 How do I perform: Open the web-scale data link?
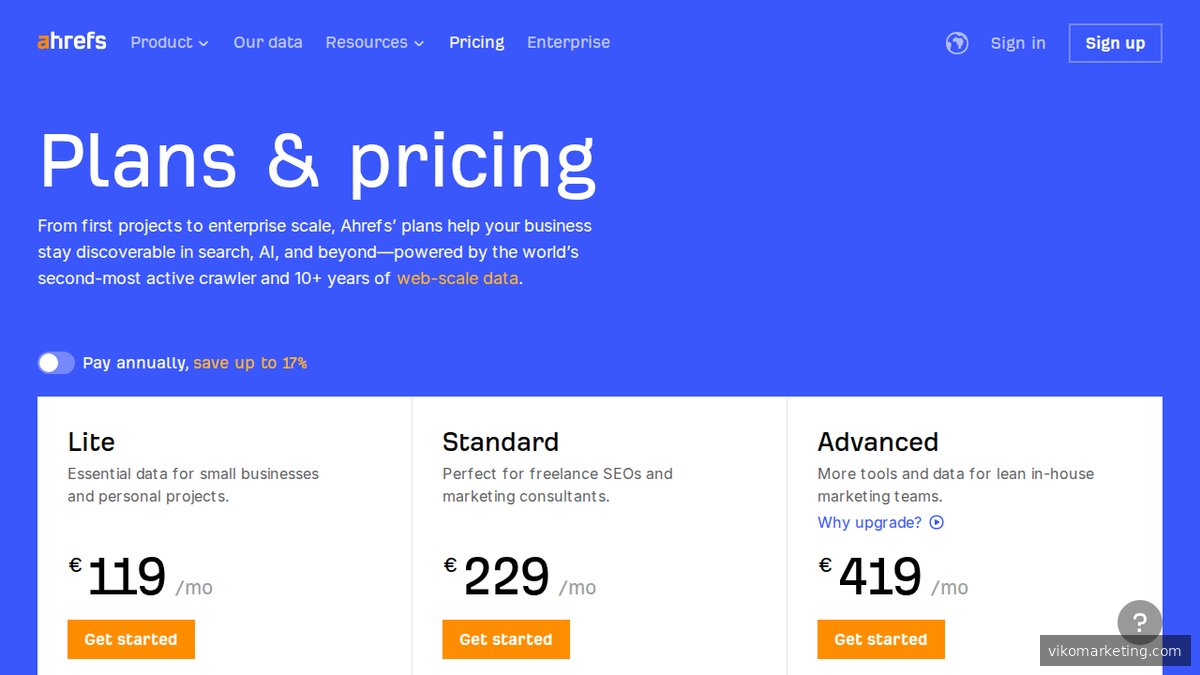[x=457, y=278]
